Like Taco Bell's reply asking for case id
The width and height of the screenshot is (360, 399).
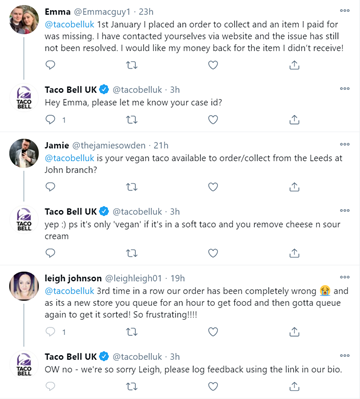click(x=213, y=119)
